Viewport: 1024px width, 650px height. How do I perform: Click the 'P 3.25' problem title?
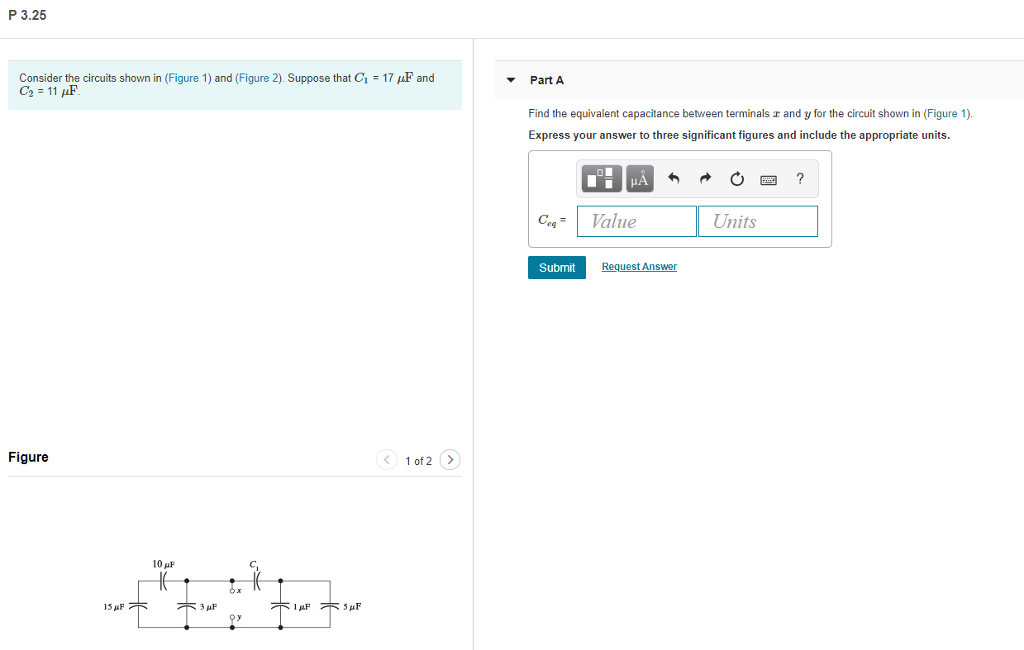[27, 15]
